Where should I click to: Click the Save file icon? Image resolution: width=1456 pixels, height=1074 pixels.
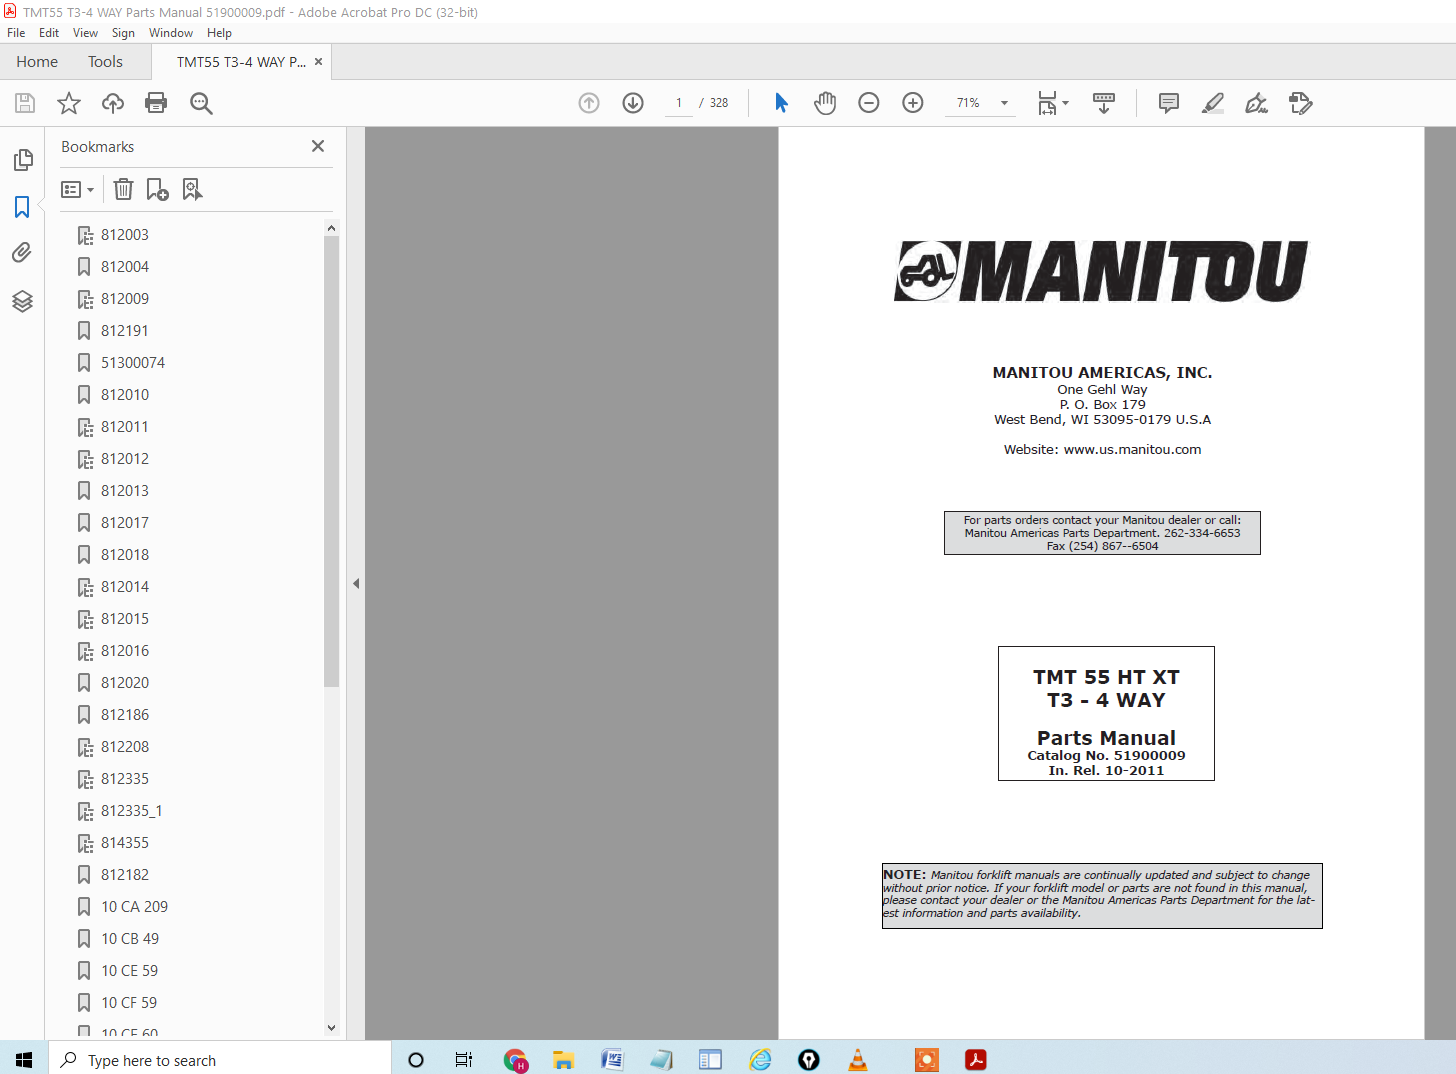(25, 103)
